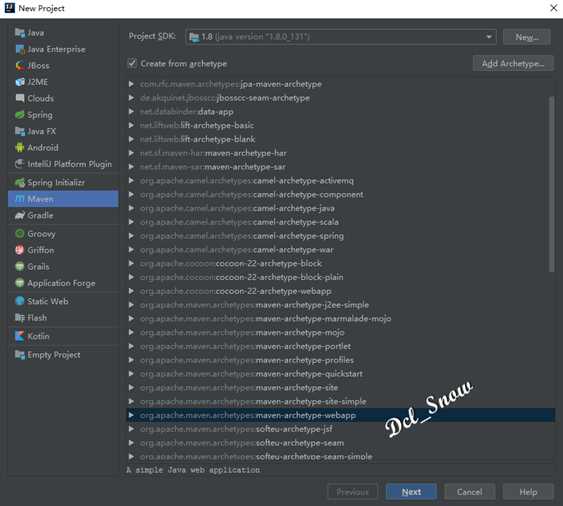Image resolution: width=563 pixels, height=506 pixels.
Task: Select the camel-archetype-java row
Action: point(341,208)
